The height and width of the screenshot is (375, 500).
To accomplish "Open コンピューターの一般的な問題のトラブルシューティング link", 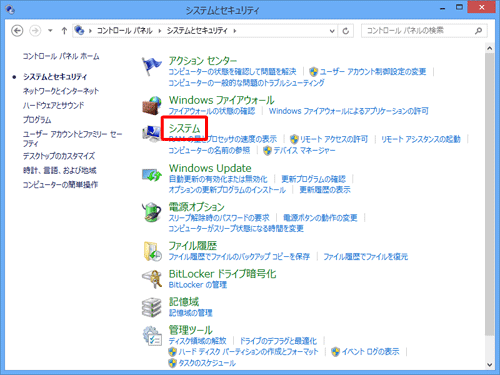I will click(246, 83).
